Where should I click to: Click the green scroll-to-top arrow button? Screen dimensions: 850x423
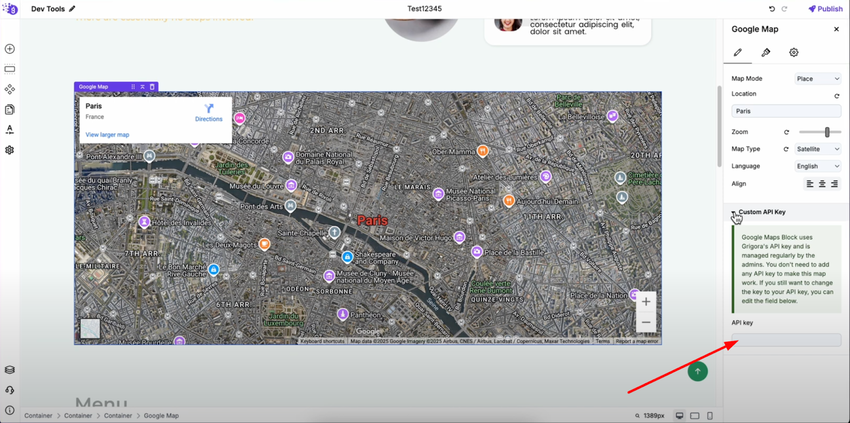698,371
